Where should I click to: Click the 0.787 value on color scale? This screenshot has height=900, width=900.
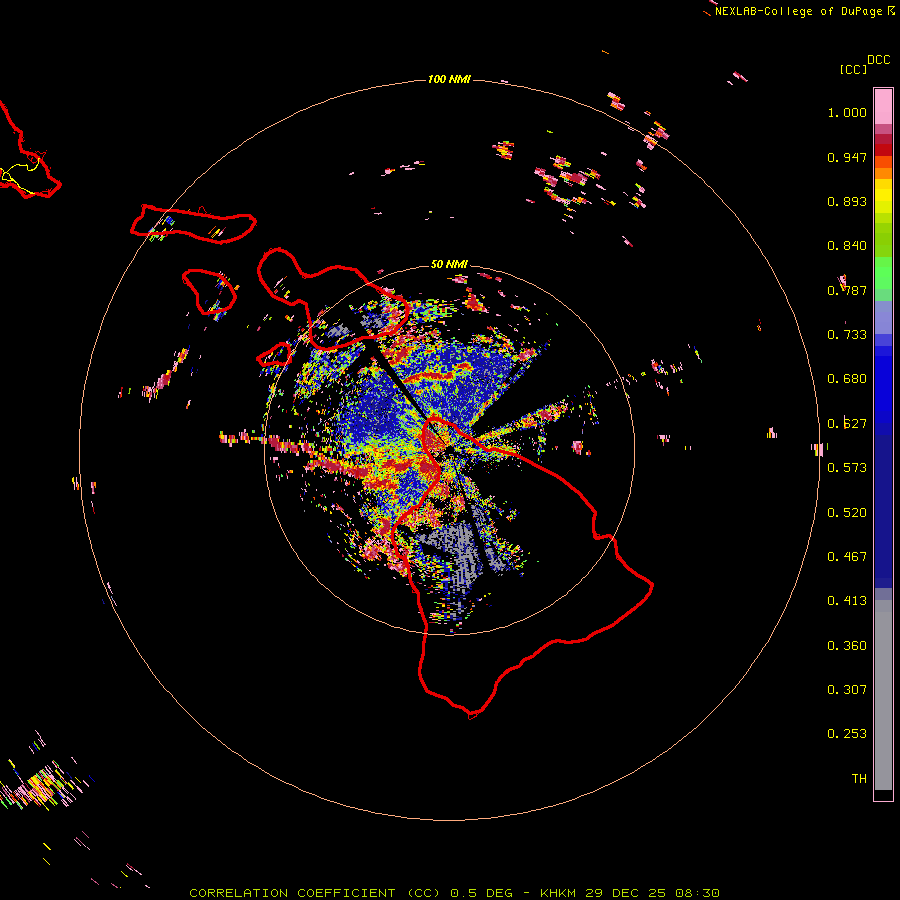tap(847, 290)
